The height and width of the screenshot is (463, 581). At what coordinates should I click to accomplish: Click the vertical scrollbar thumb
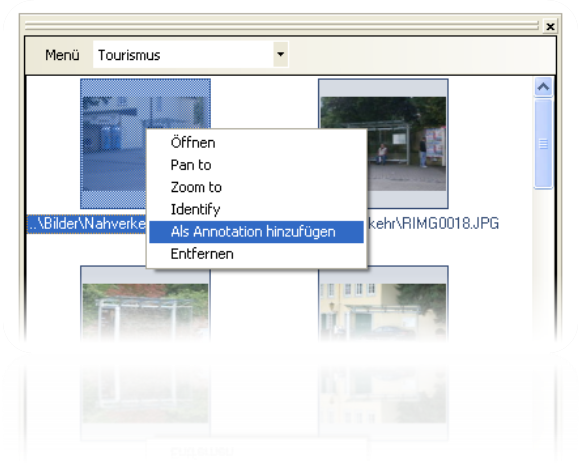(543, 144)
